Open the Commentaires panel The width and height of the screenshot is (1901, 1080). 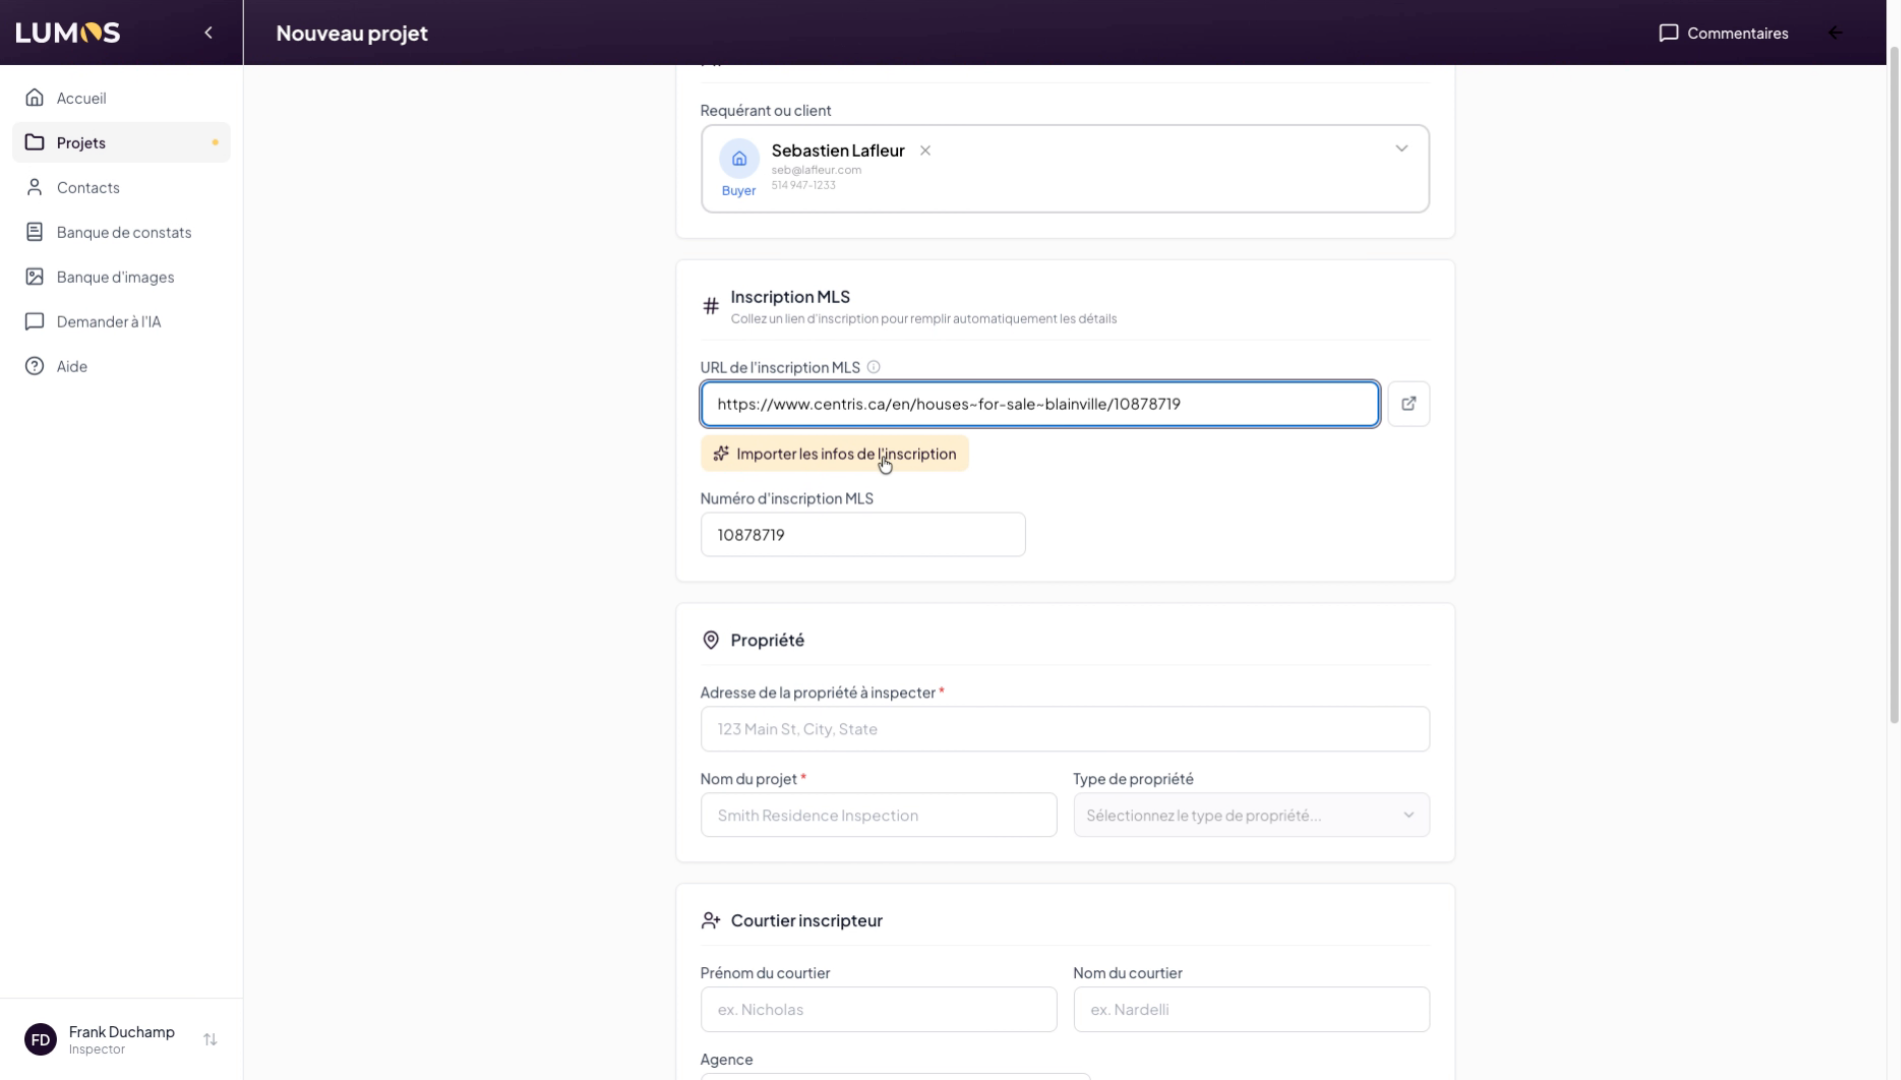pyautogui.click(x=1723, y=33)
